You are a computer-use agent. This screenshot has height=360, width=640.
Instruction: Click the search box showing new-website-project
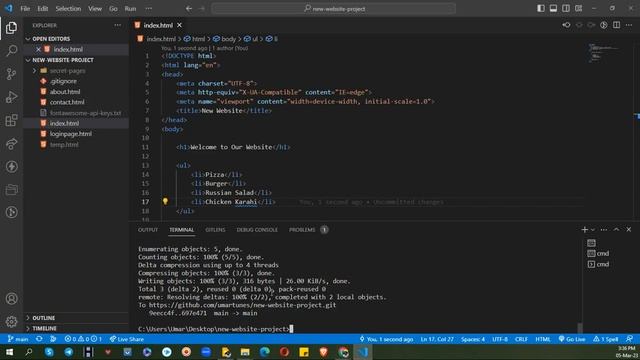pyautogui.click(x=333, y=9)
